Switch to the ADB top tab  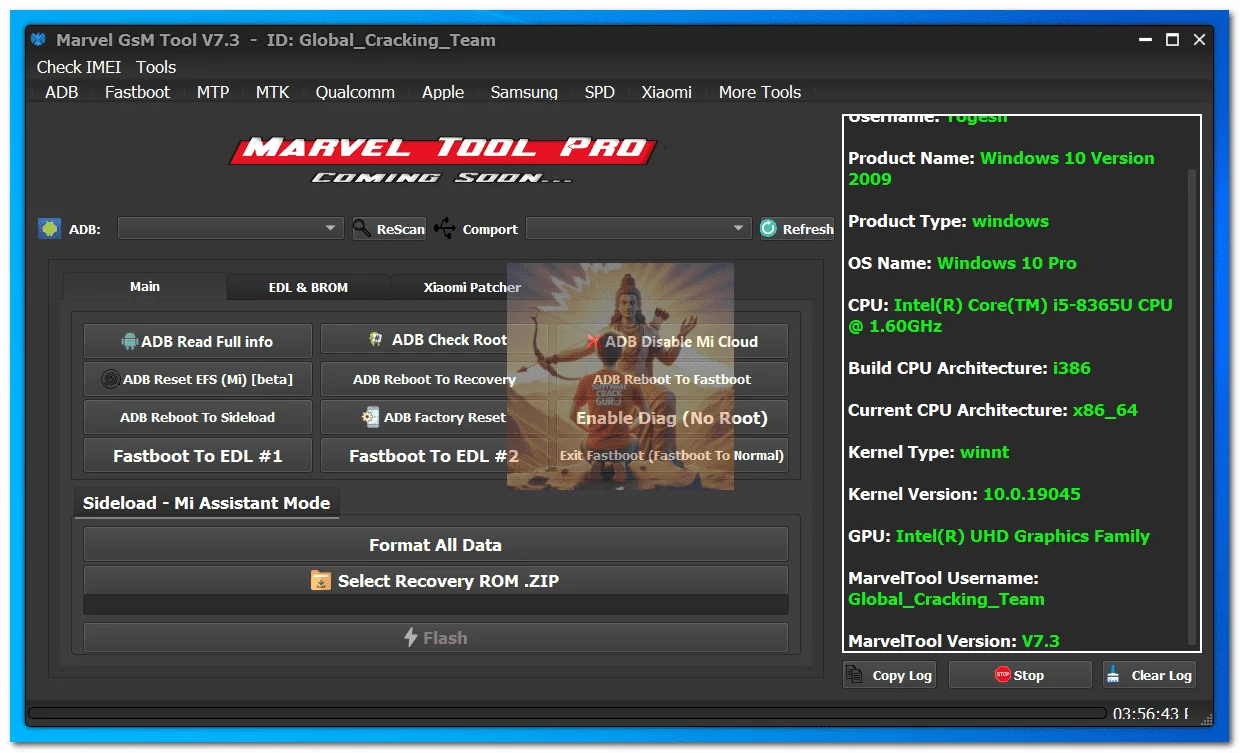[62, 92]
